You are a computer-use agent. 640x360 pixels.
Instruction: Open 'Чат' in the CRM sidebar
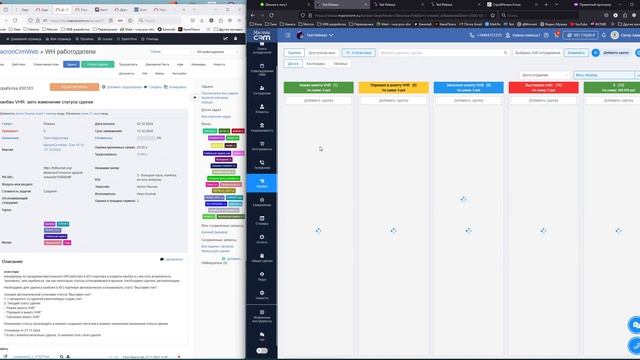[262, 336]
